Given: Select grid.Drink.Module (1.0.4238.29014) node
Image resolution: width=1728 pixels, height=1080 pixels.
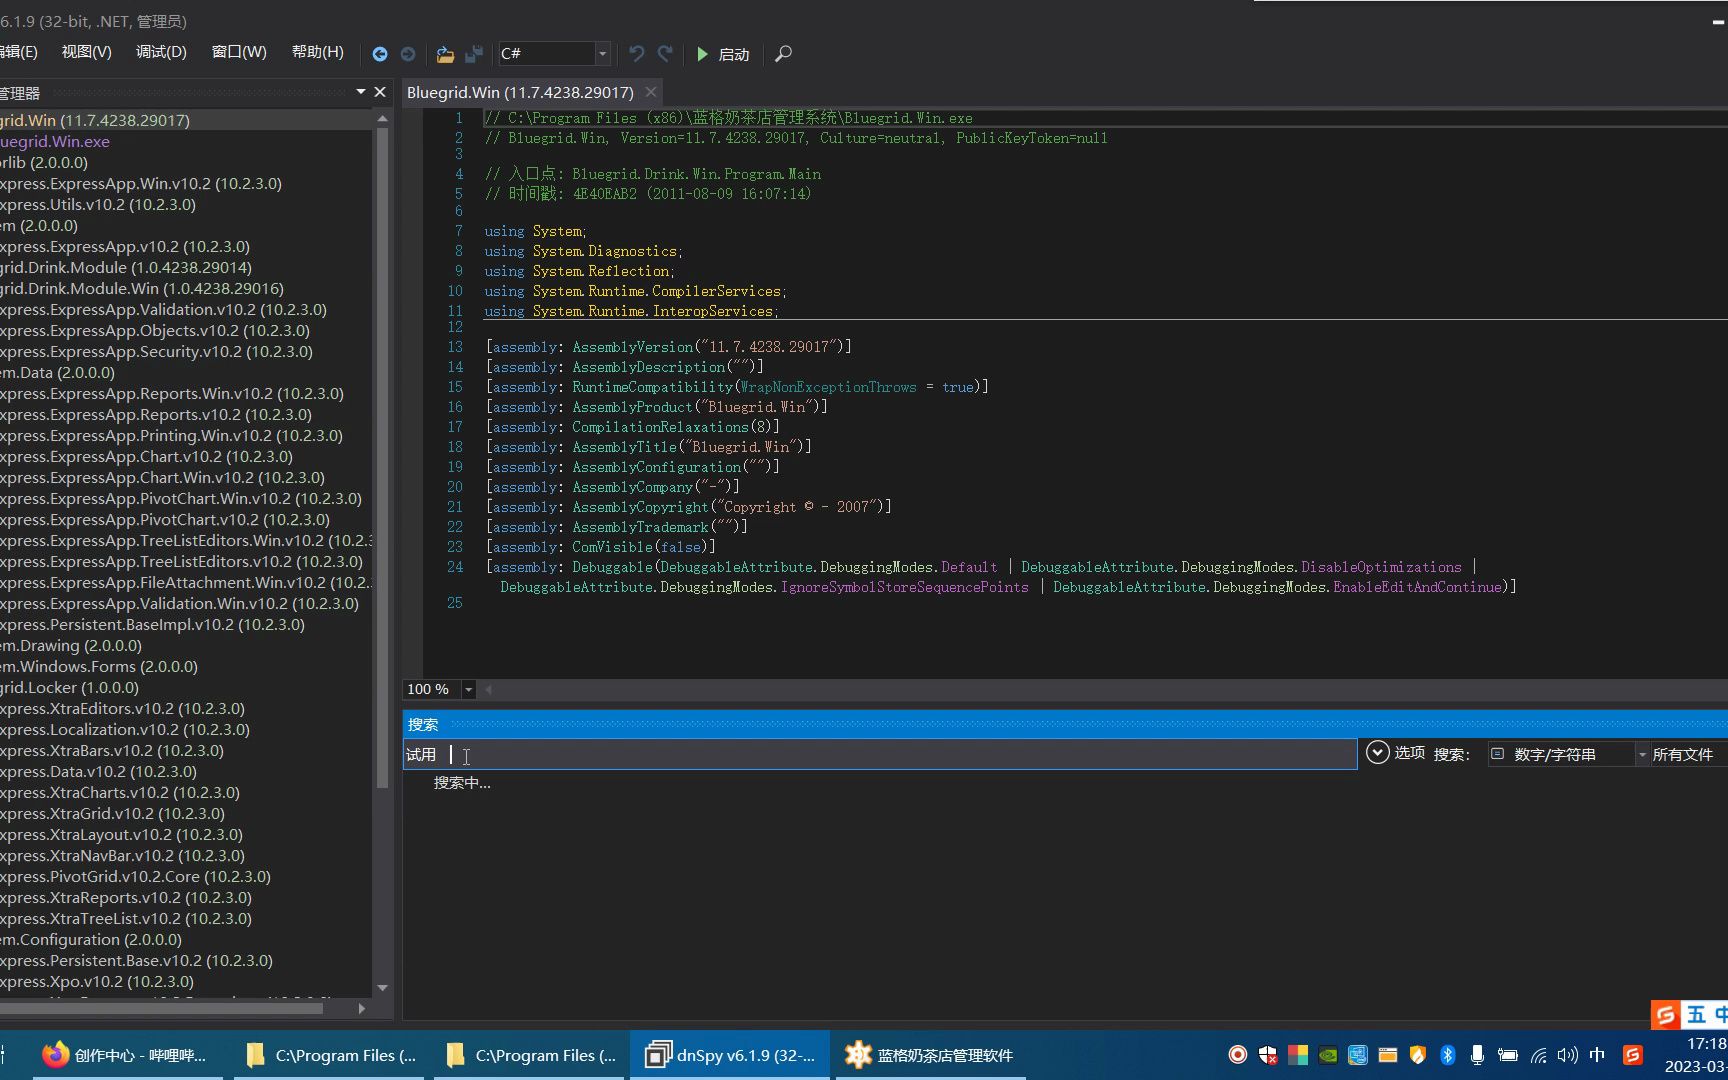Looking at the screenshot, I should [126, 267].
